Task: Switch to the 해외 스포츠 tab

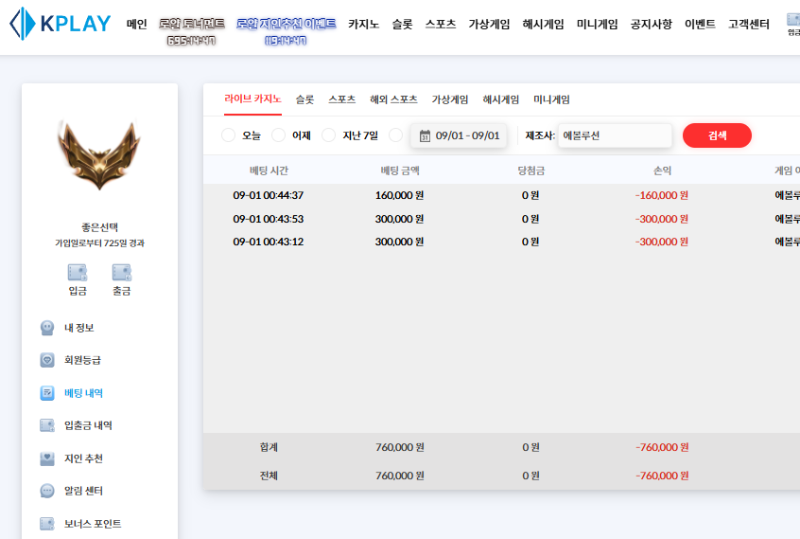Action: click(x=393, y=100)
